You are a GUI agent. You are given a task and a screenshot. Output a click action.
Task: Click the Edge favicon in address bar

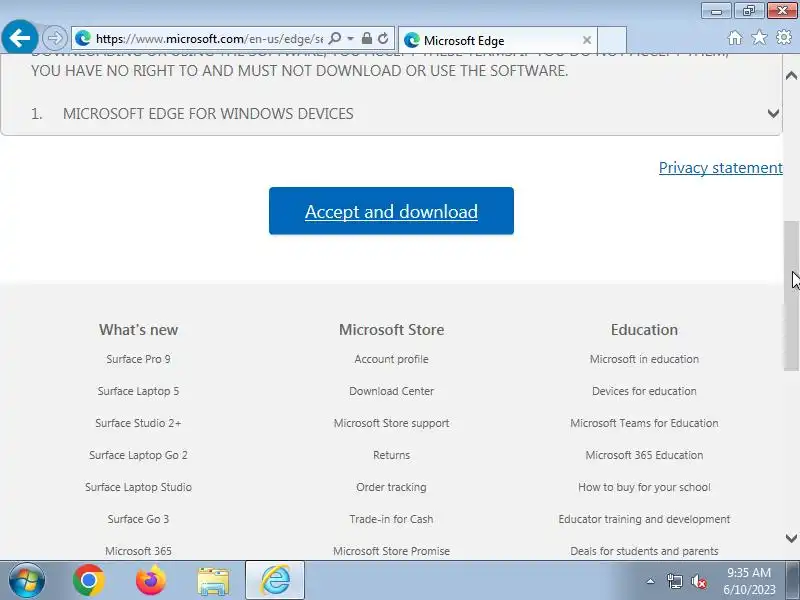pyautogui.click(x=83, y=38)
